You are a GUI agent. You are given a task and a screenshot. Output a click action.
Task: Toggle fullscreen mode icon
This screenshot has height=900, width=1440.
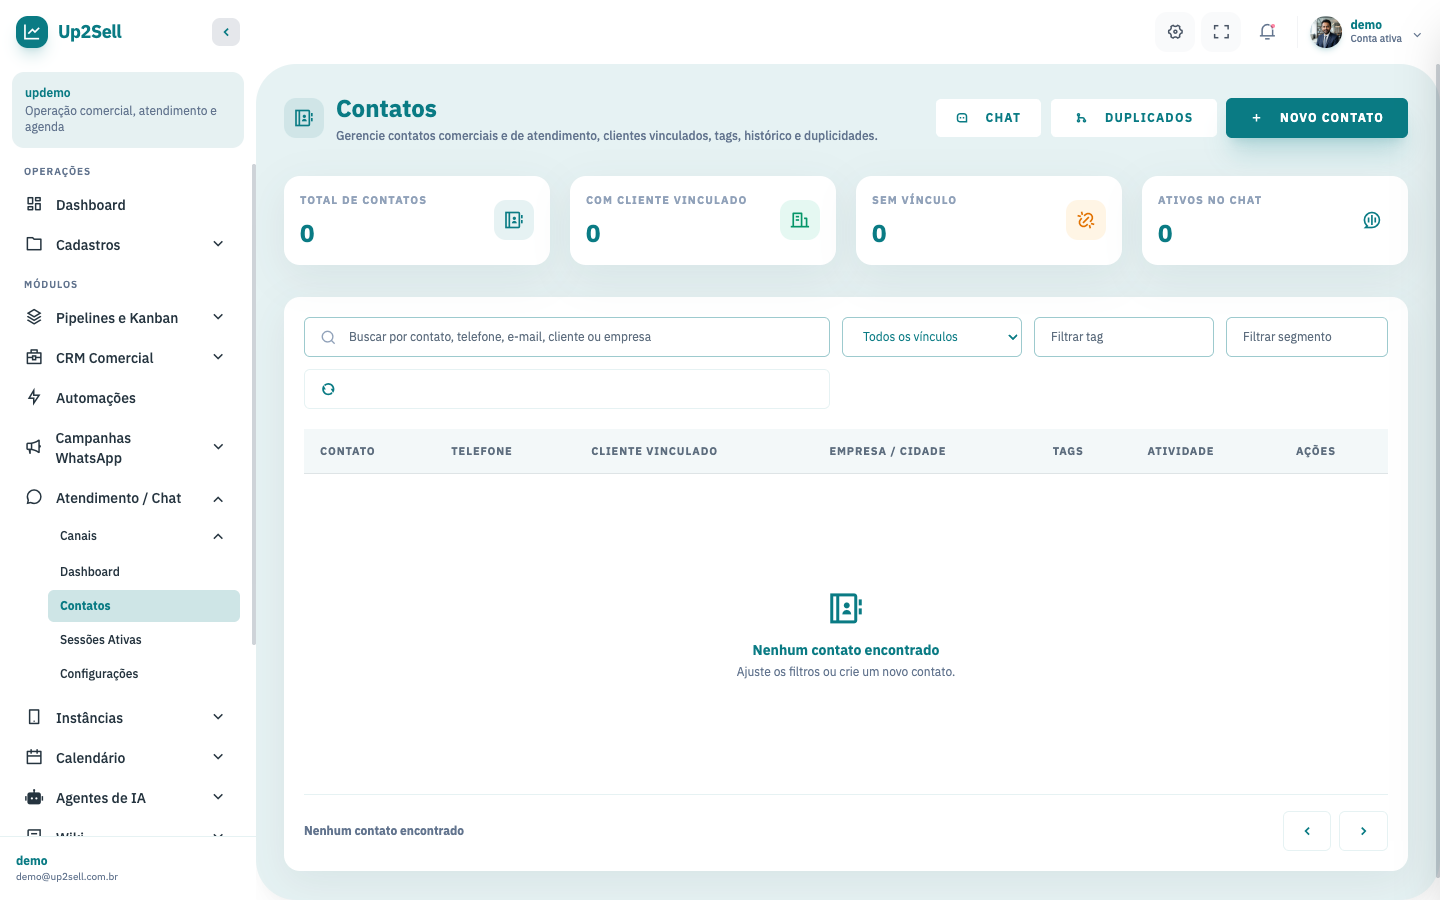1221,32
